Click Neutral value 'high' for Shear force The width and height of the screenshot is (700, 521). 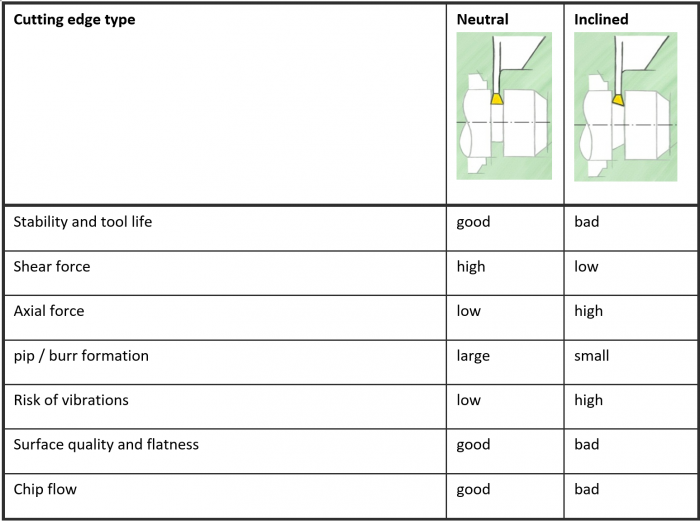tap(471, 266)
